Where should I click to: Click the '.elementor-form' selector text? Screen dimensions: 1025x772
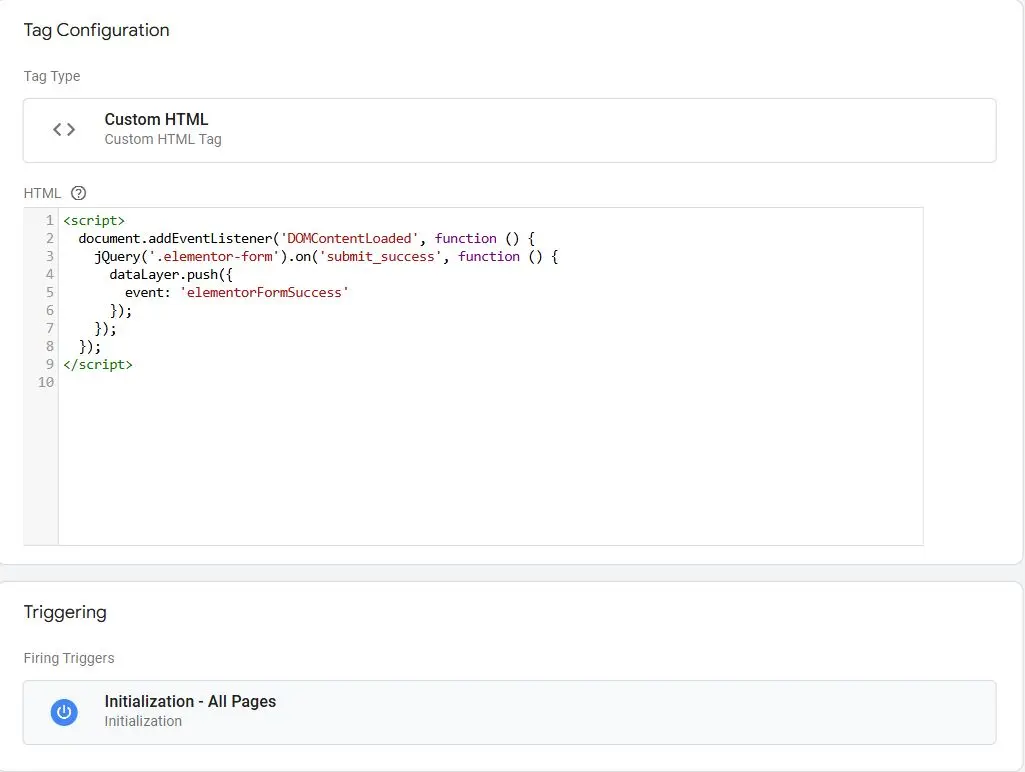click(x=214, y=256)
